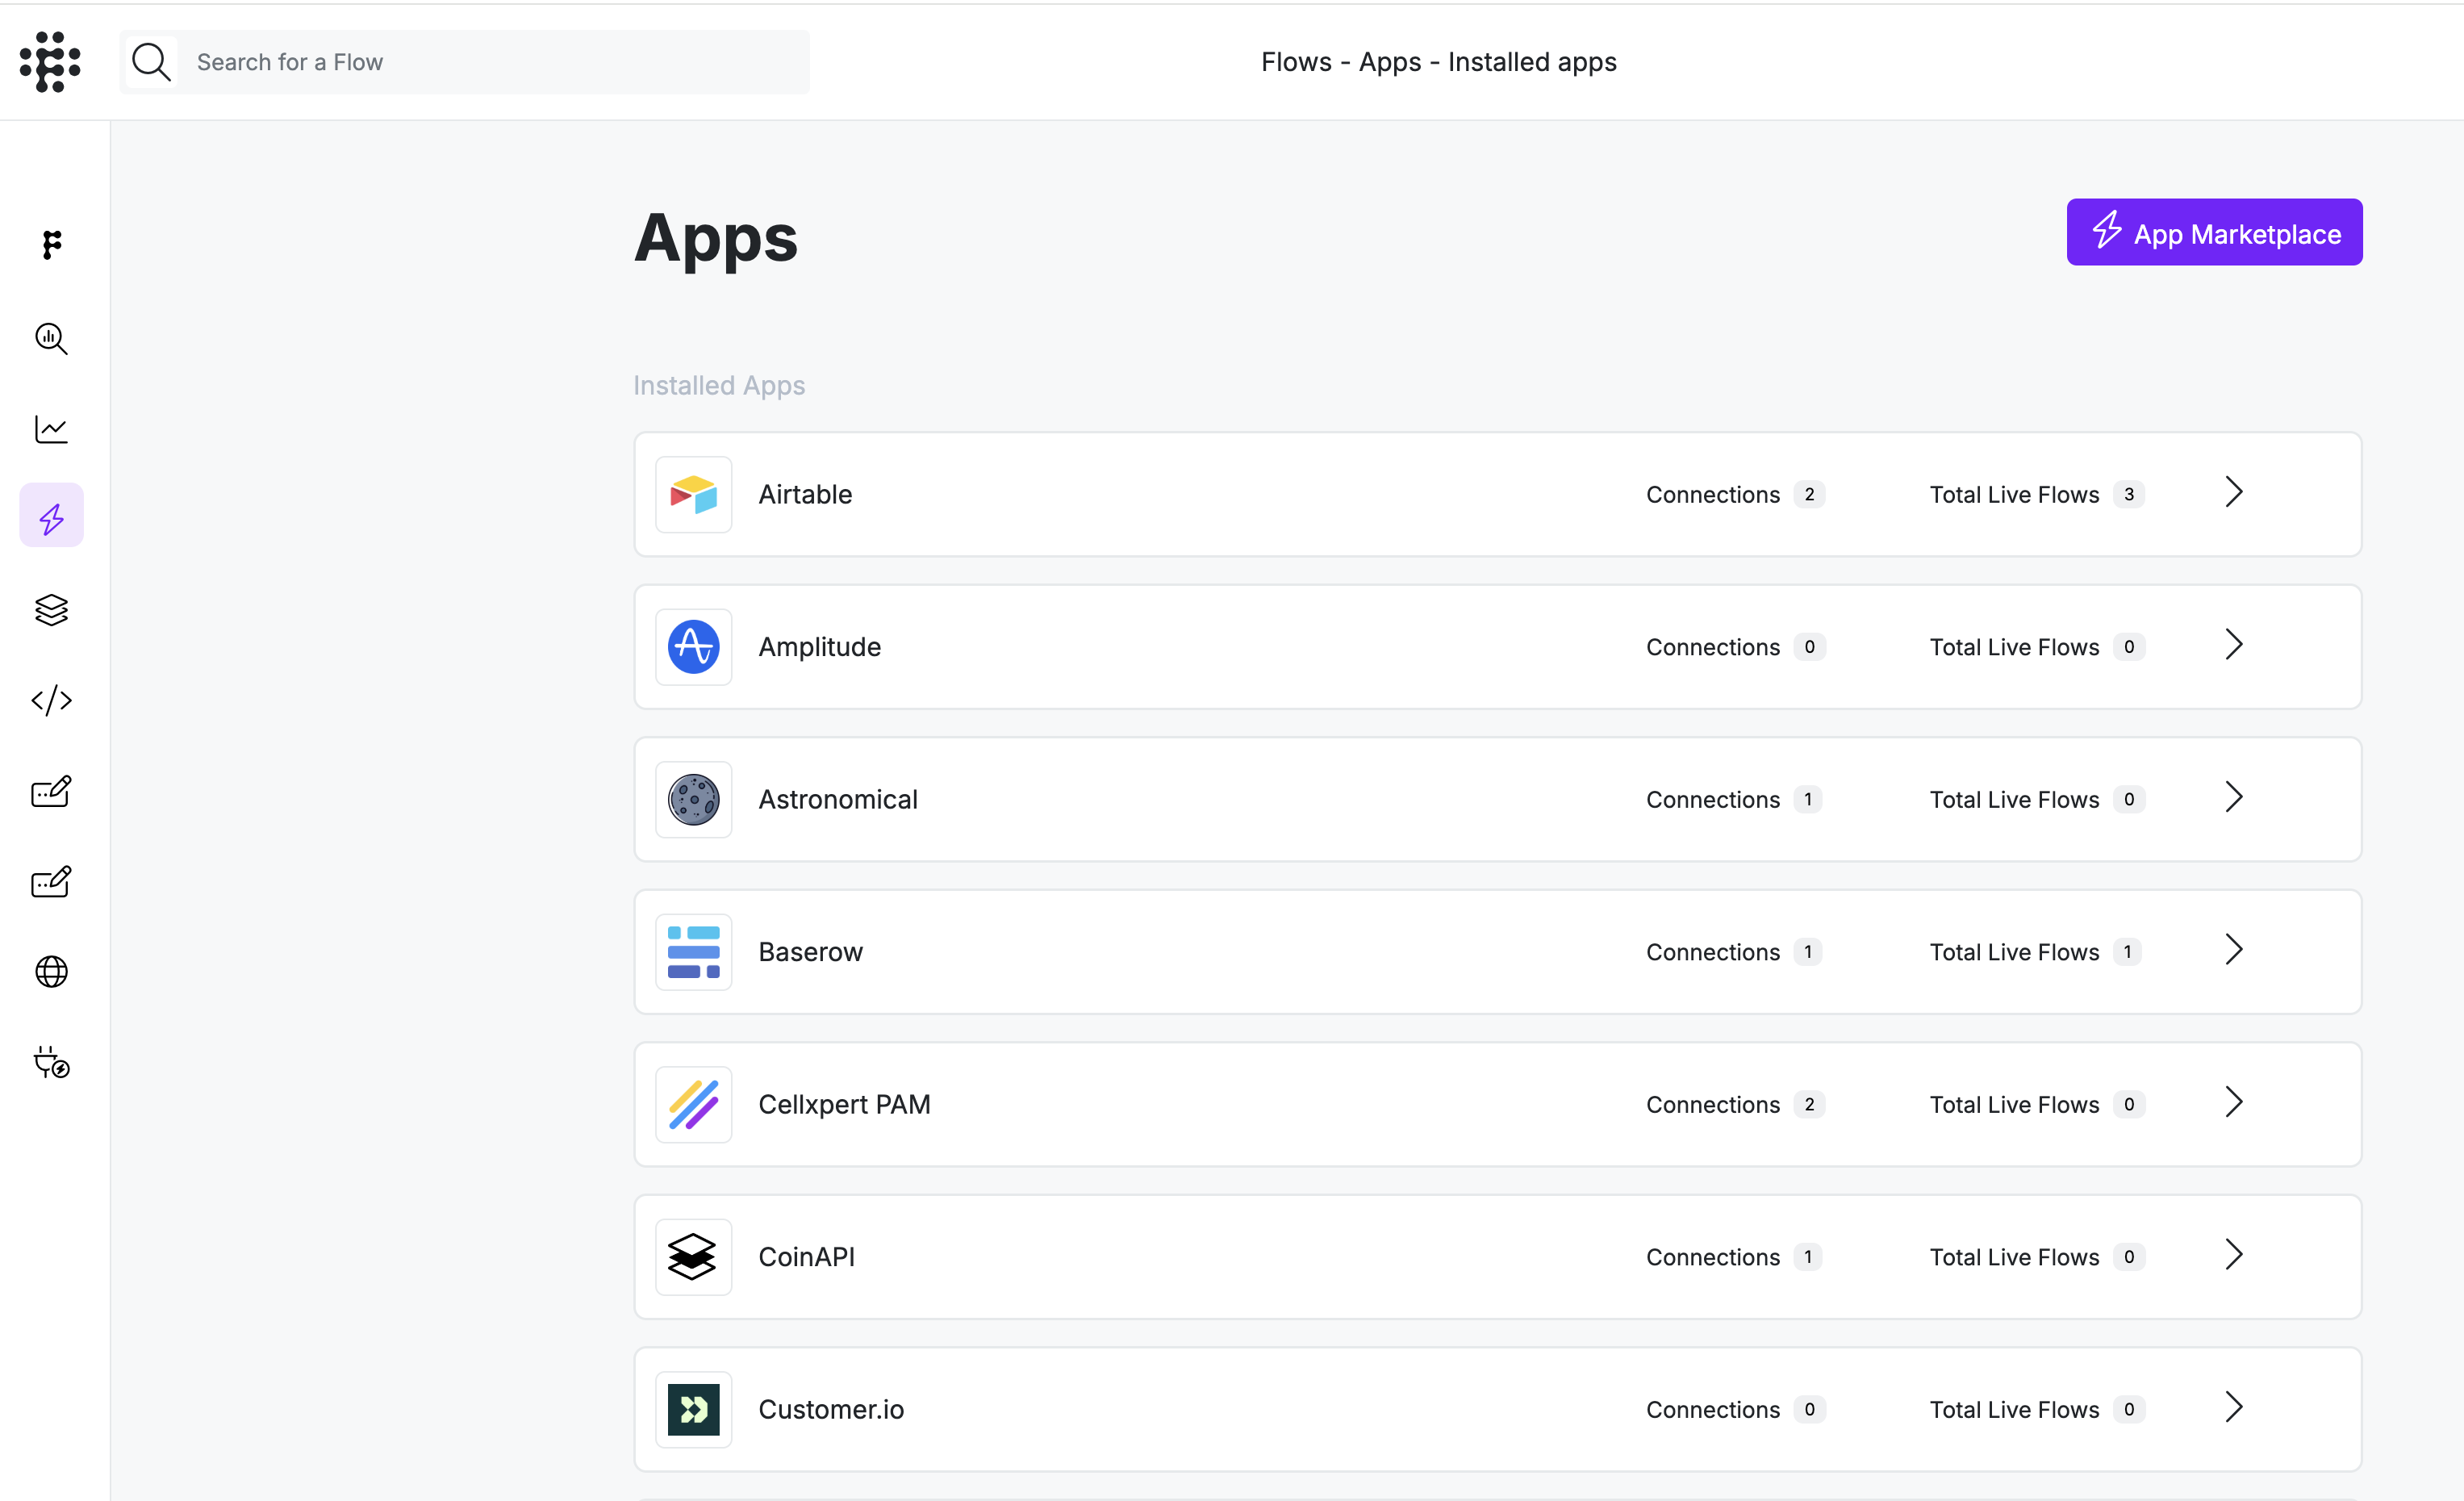Open the plug connections sidebar icon
Viewport: 2464px width, 1501px height.
point(52,1062)
